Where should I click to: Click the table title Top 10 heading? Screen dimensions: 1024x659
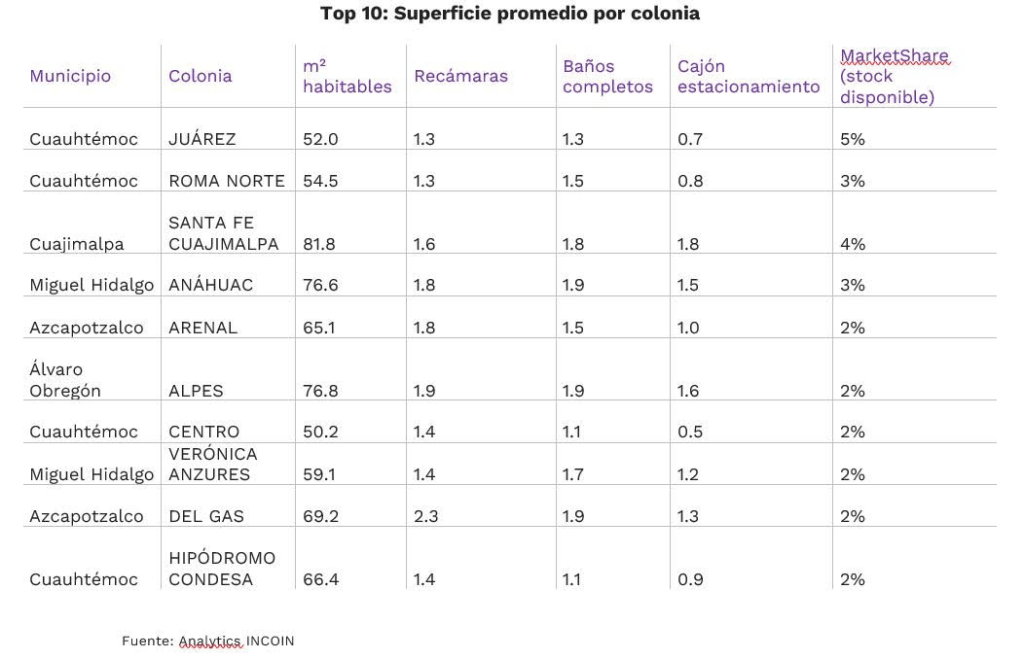coord(509,15)
